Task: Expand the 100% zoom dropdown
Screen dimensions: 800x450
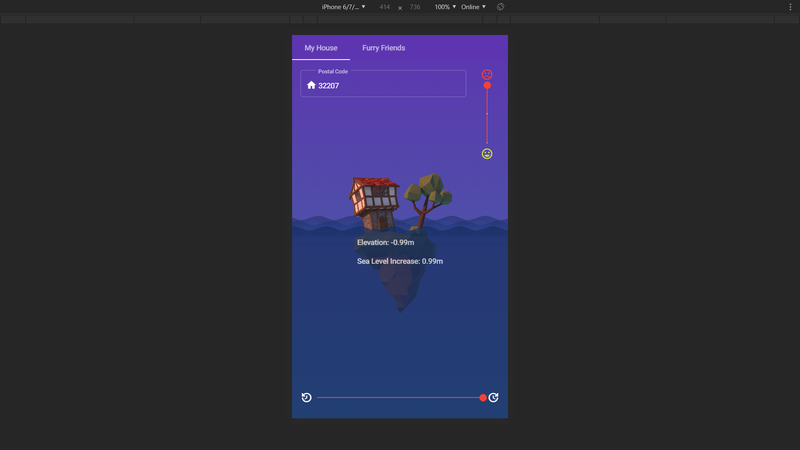Action: tap(444, 7)
